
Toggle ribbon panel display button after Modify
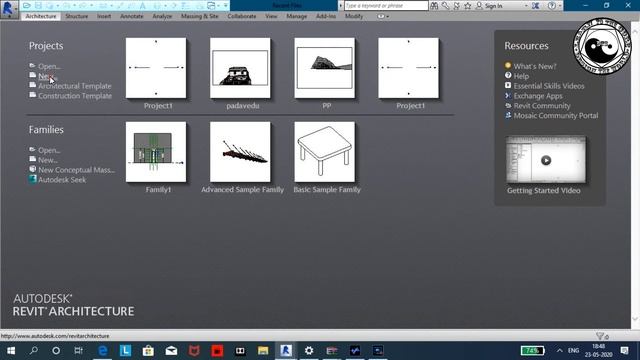(x=381, y=16)
